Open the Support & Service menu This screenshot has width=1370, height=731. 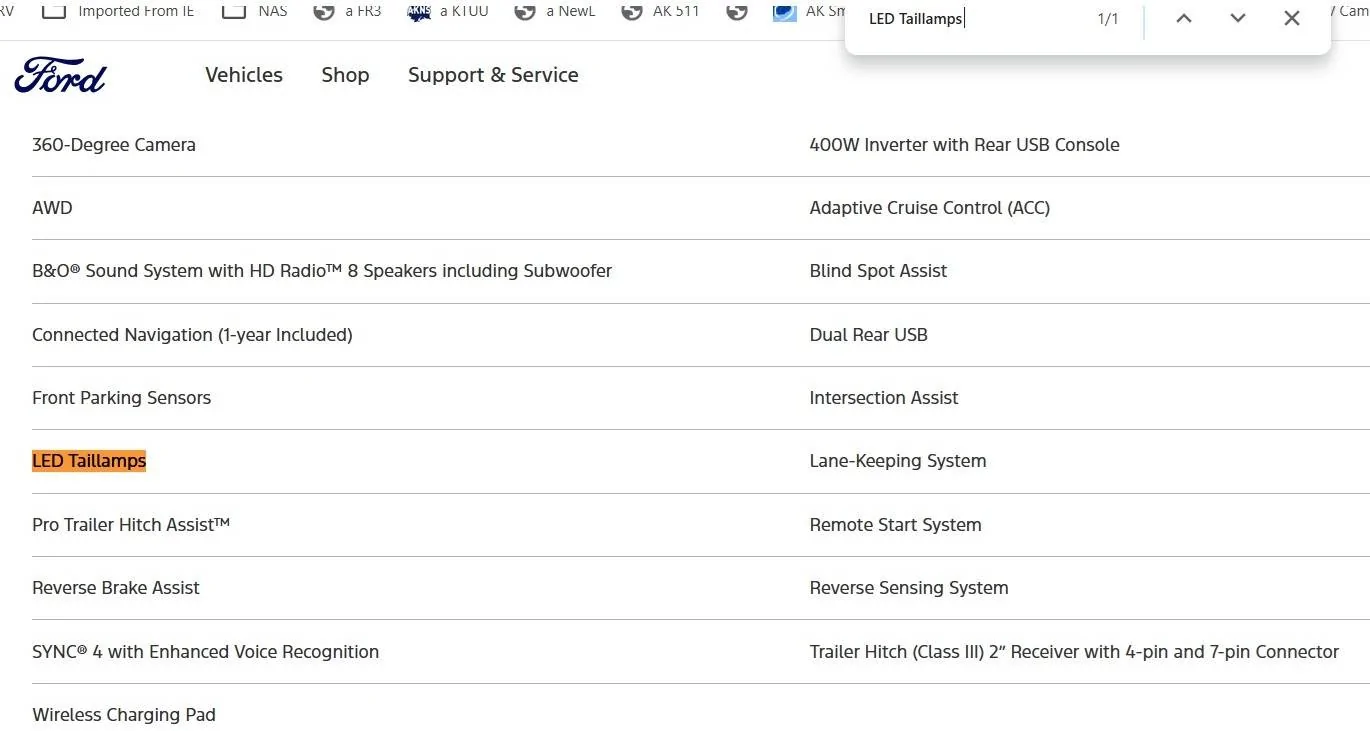(x=493, y=75)
